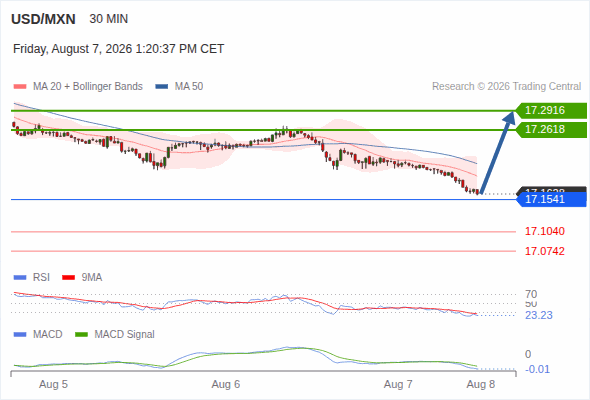Click the blue upward forecast arrow head
590x400 pixels.
point(509,117)
